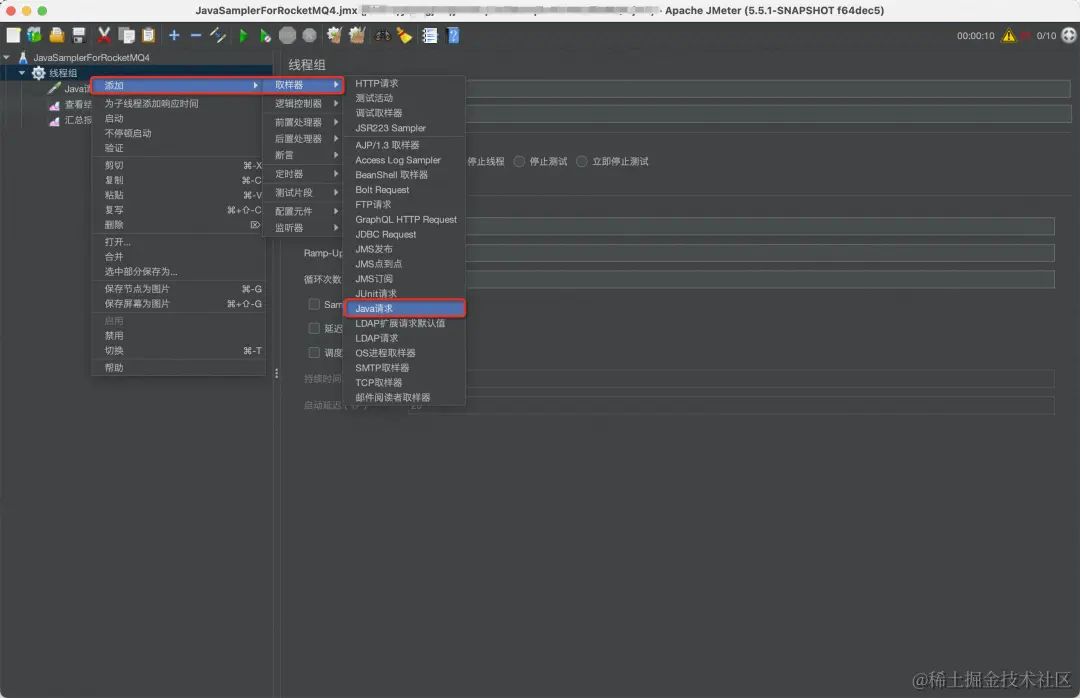Click 不停顿启动 in context menu

coord(178,133)
